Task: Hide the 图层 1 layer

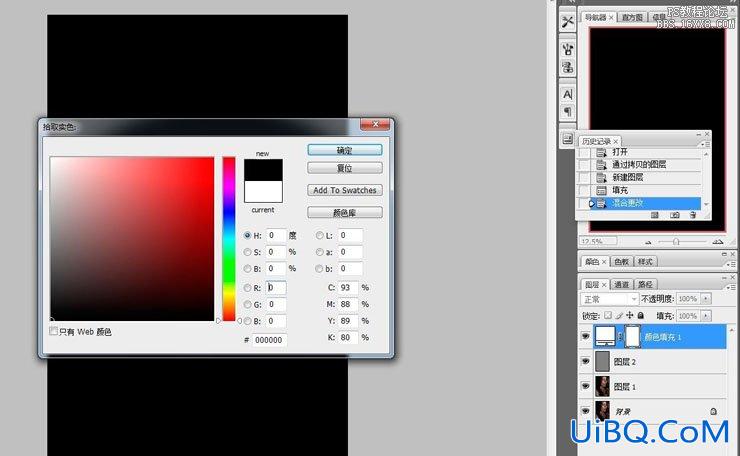Action: tap(586, 386)
